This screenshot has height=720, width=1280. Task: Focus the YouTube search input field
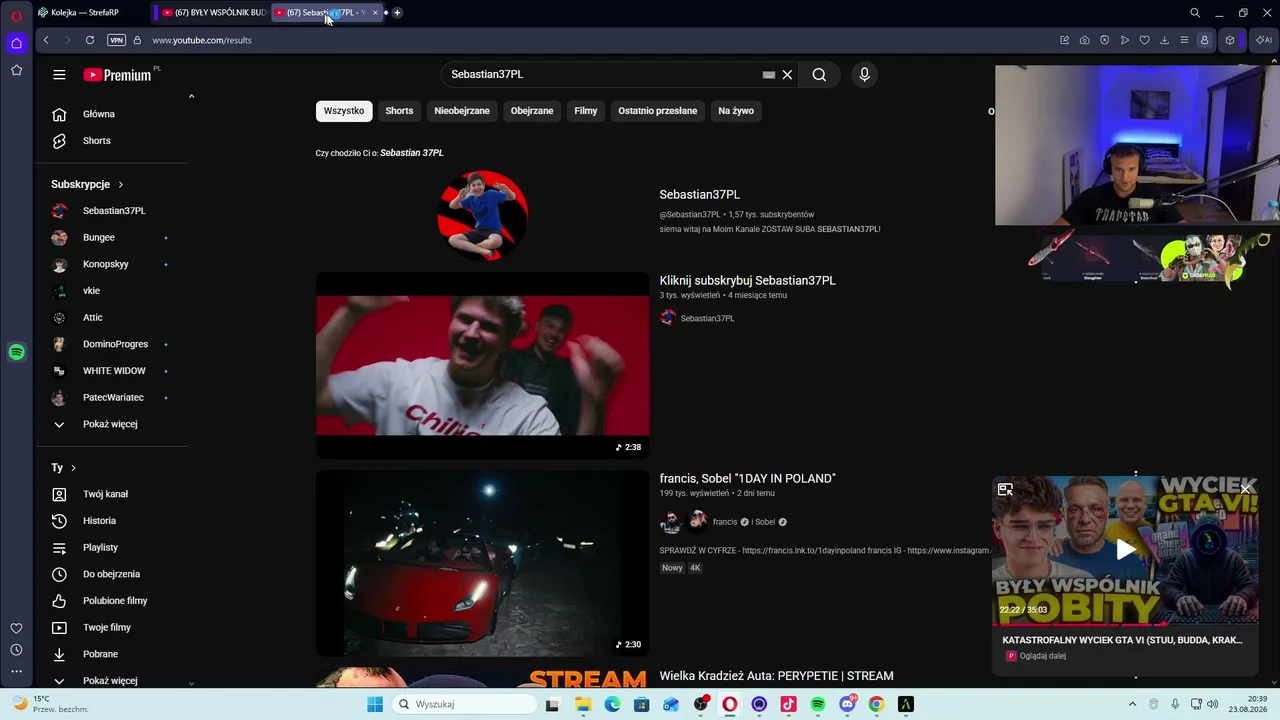pyautogui.click(x=603, y=75)
